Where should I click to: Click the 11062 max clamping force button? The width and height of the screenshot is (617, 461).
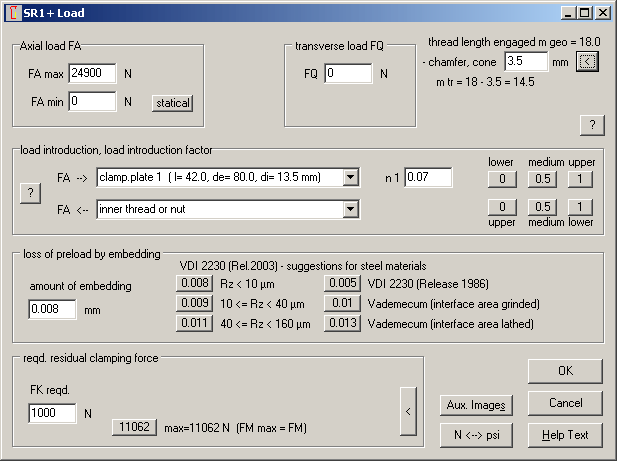click(133, 427)
